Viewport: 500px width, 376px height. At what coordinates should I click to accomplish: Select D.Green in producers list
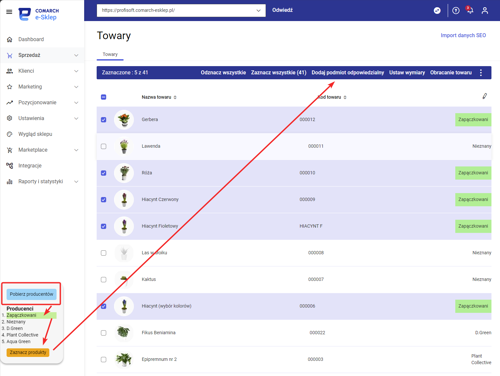click(15, 328)
